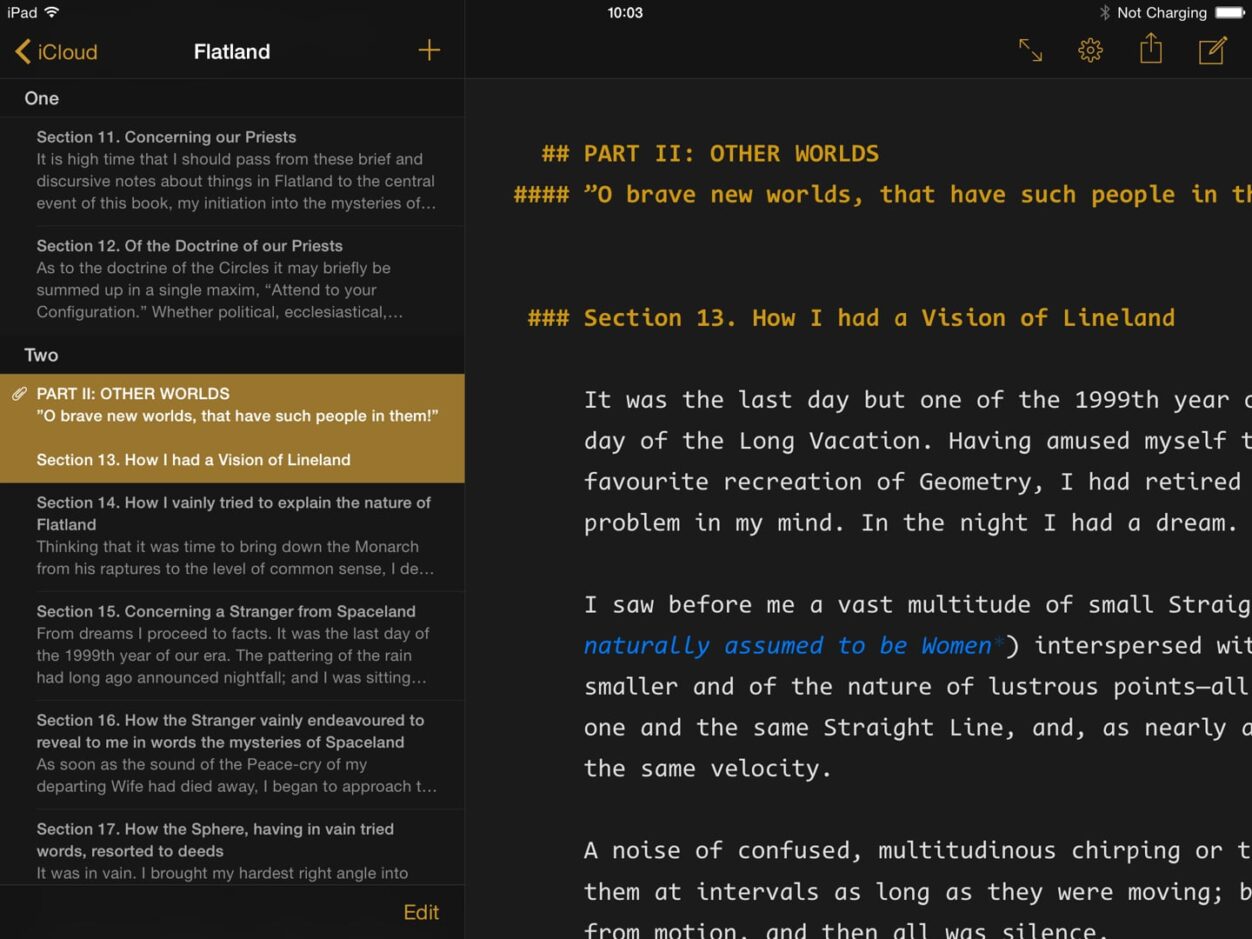This screenshot has width=1252, height=939.
Task: Tap the share export icon
Action: [x=1151, y=49]
